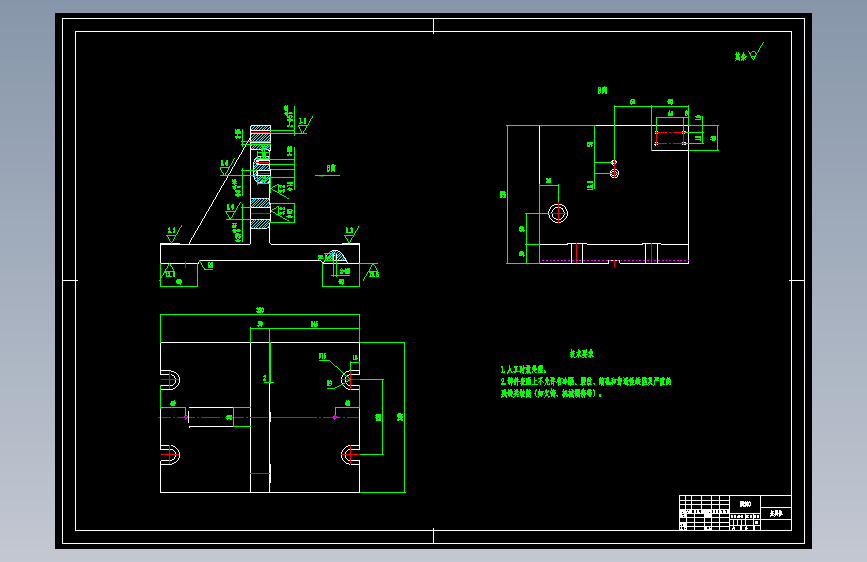This screenshot has height=562, width=867.
Task: Click the surface roughness symbol in sheet's top-right corner
Action: [756, 52]
